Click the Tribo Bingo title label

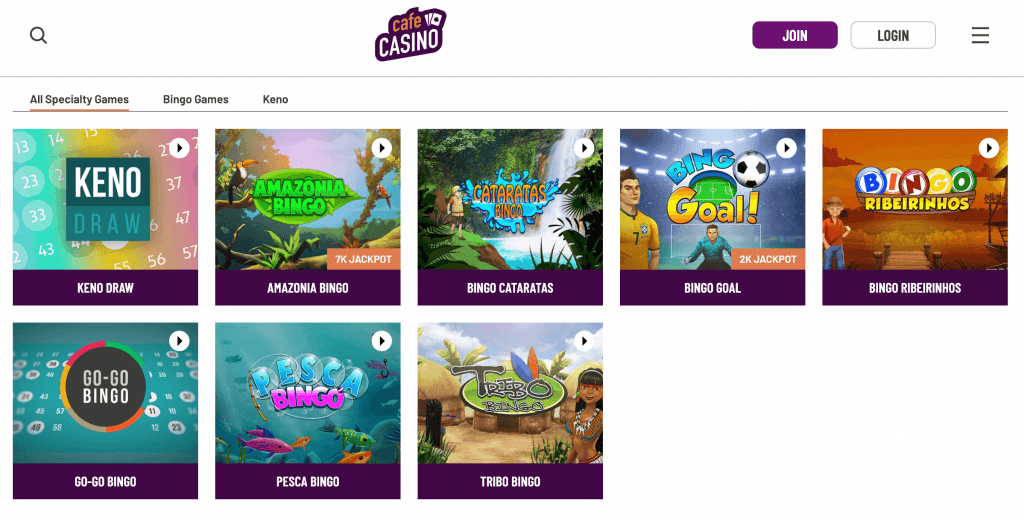510,481
